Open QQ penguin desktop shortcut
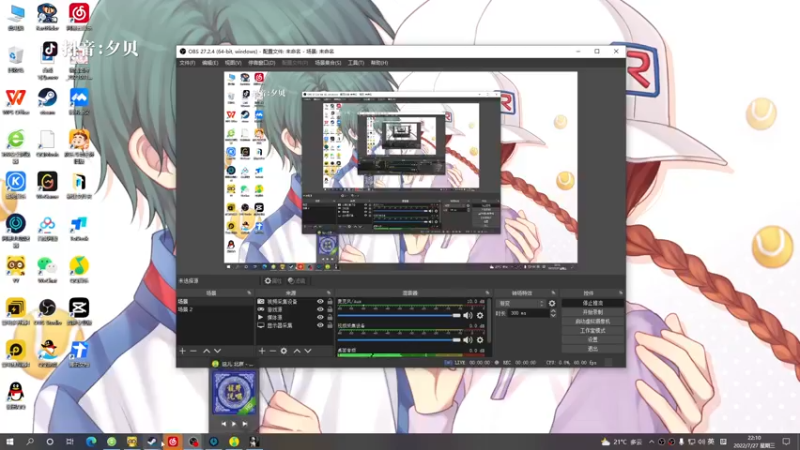 pos(16,395)
